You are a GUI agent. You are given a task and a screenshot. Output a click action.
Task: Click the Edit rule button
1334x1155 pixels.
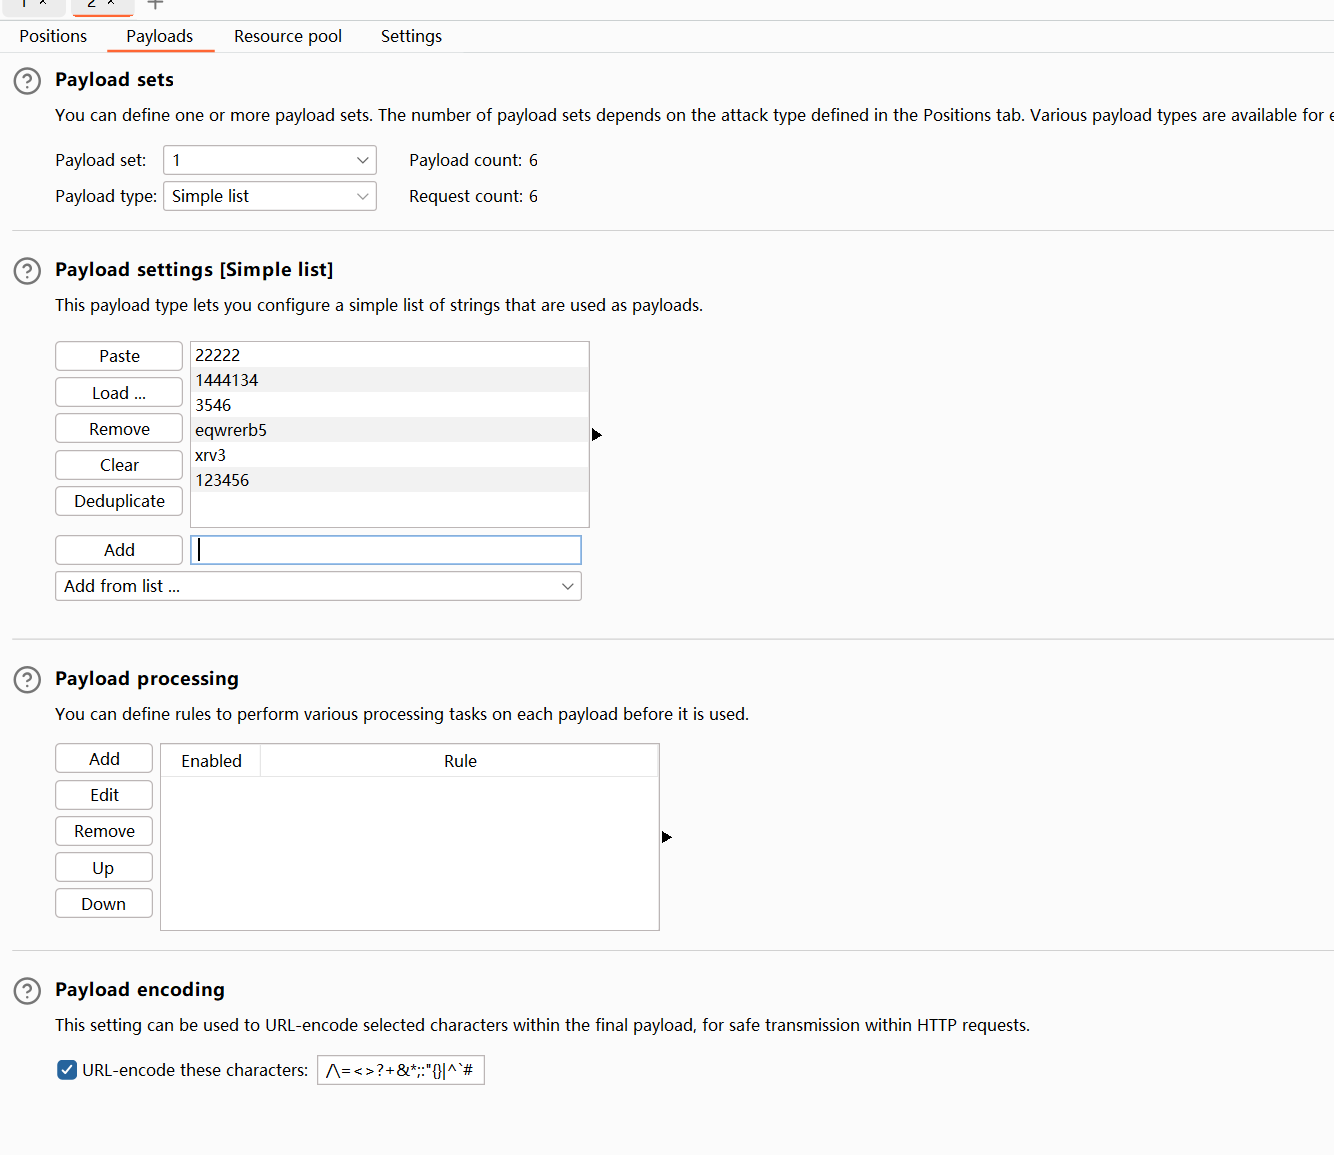104,795
